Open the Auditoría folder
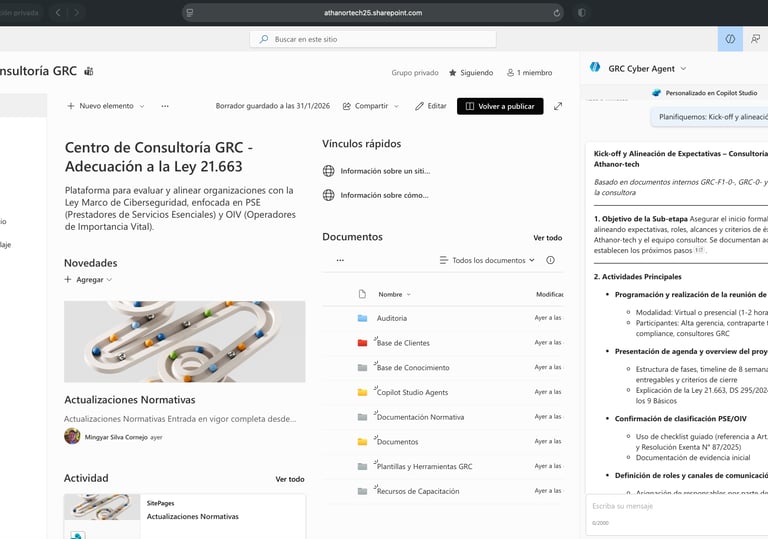The image size is (768, 539). 392,318
